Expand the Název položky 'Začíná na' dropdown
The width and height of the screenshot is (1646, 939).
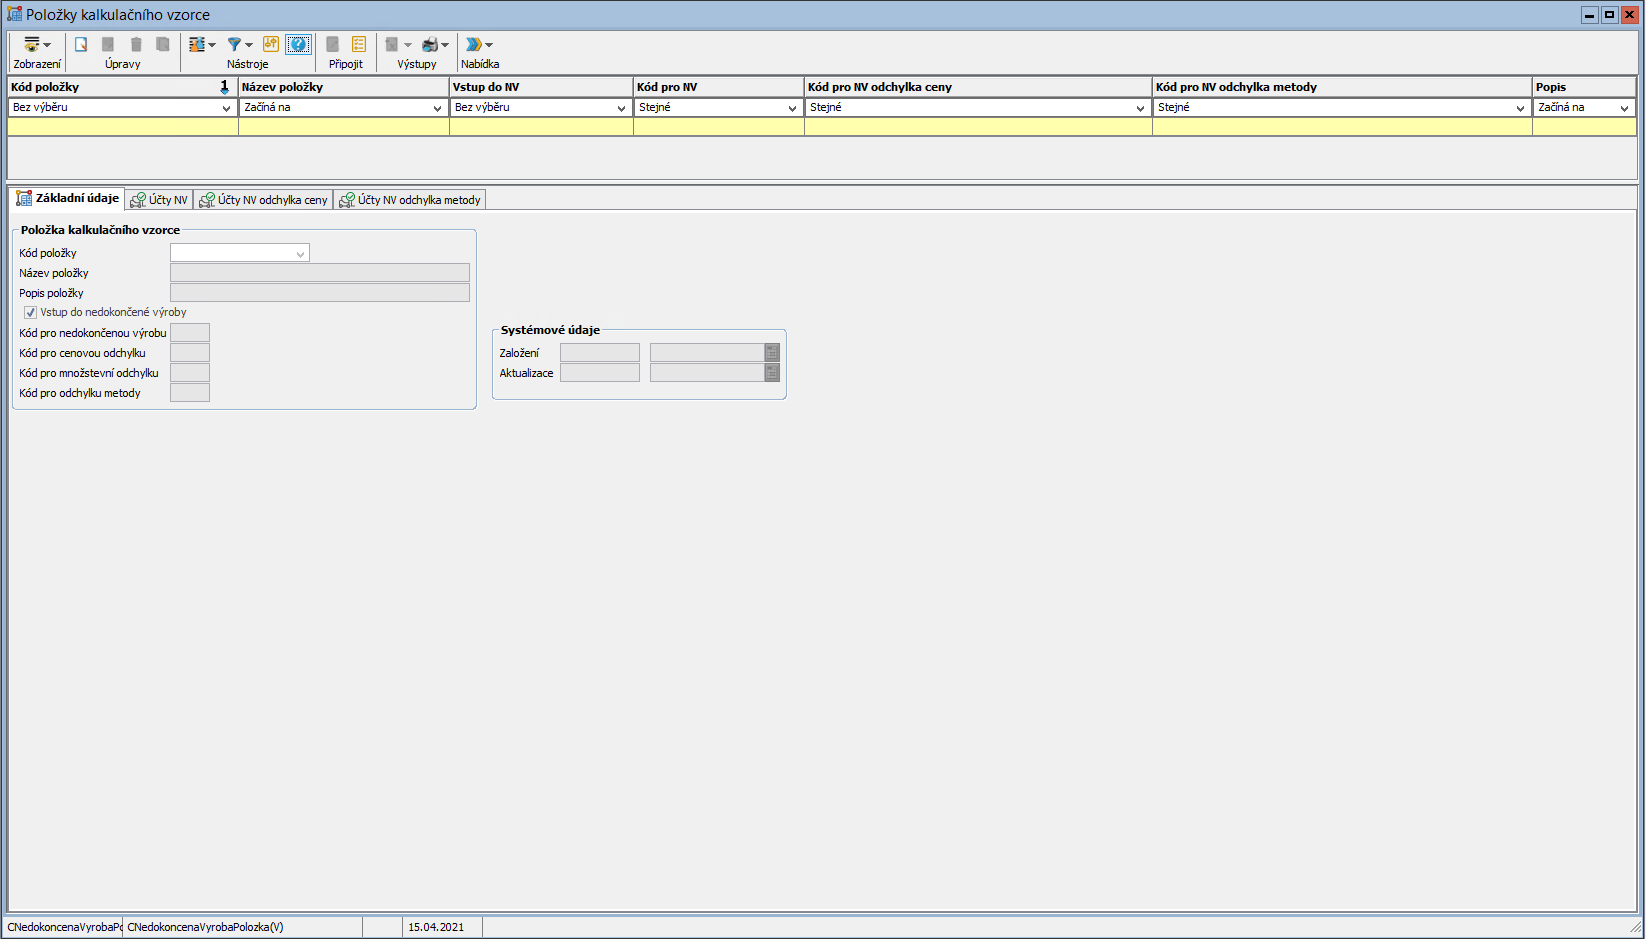pos(437,108)
